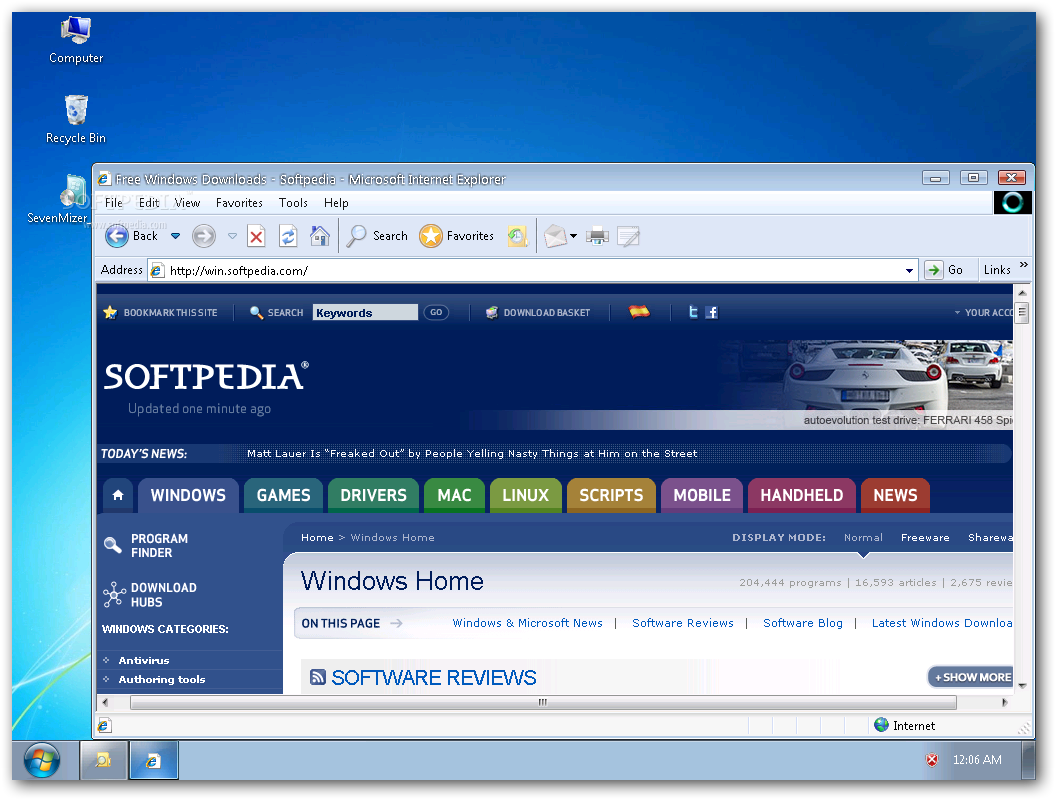The height and width of the screenshot is (800, 1056).
Task: Click the Go arrow button
Action: click(933, 270)
